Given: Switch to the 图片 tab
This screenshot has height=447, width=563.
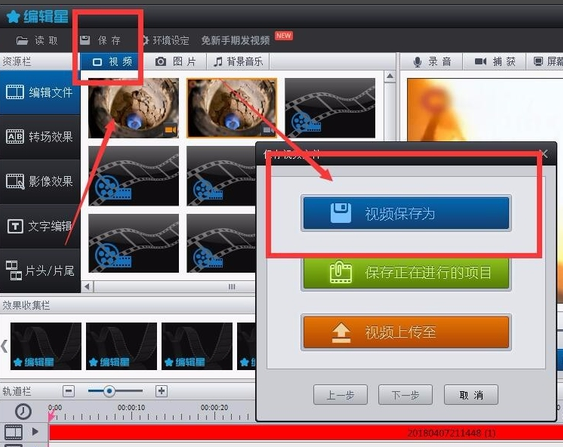Looking at the screenshot, I should click(175, 62).
